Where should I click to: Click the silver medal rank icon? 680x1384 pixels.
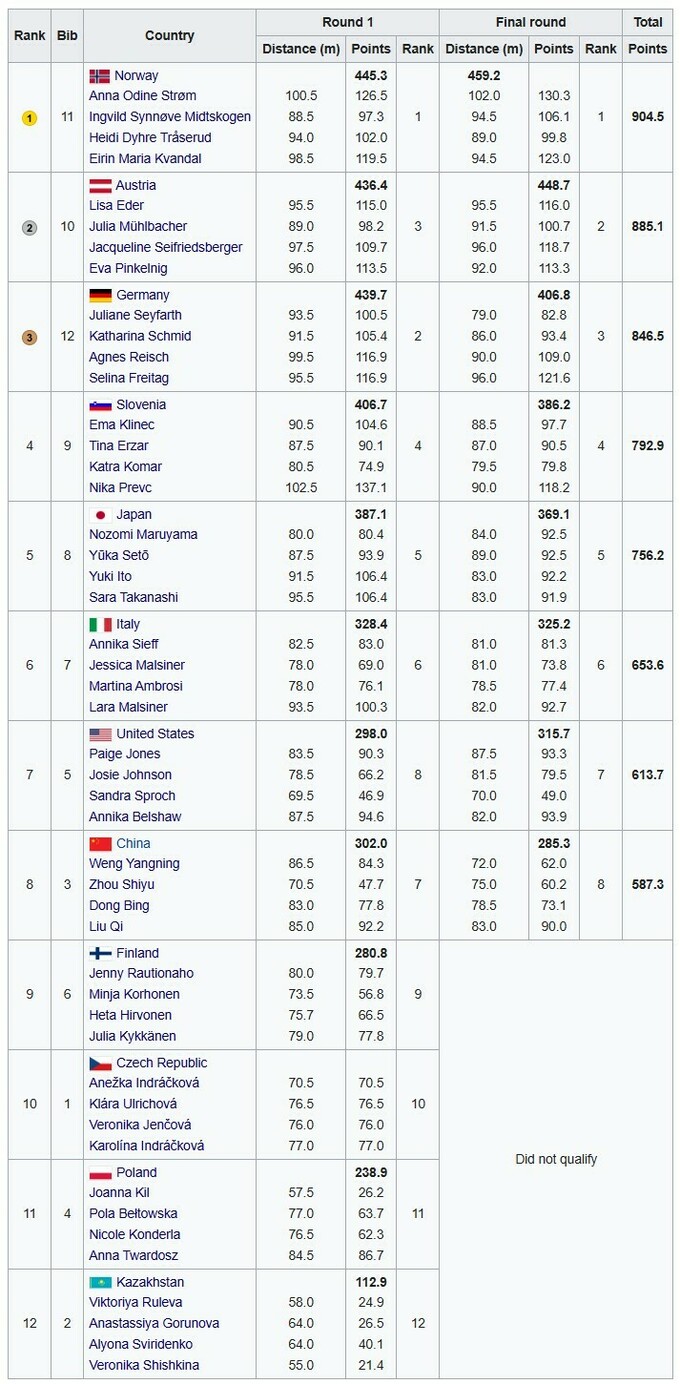[30, 227]
